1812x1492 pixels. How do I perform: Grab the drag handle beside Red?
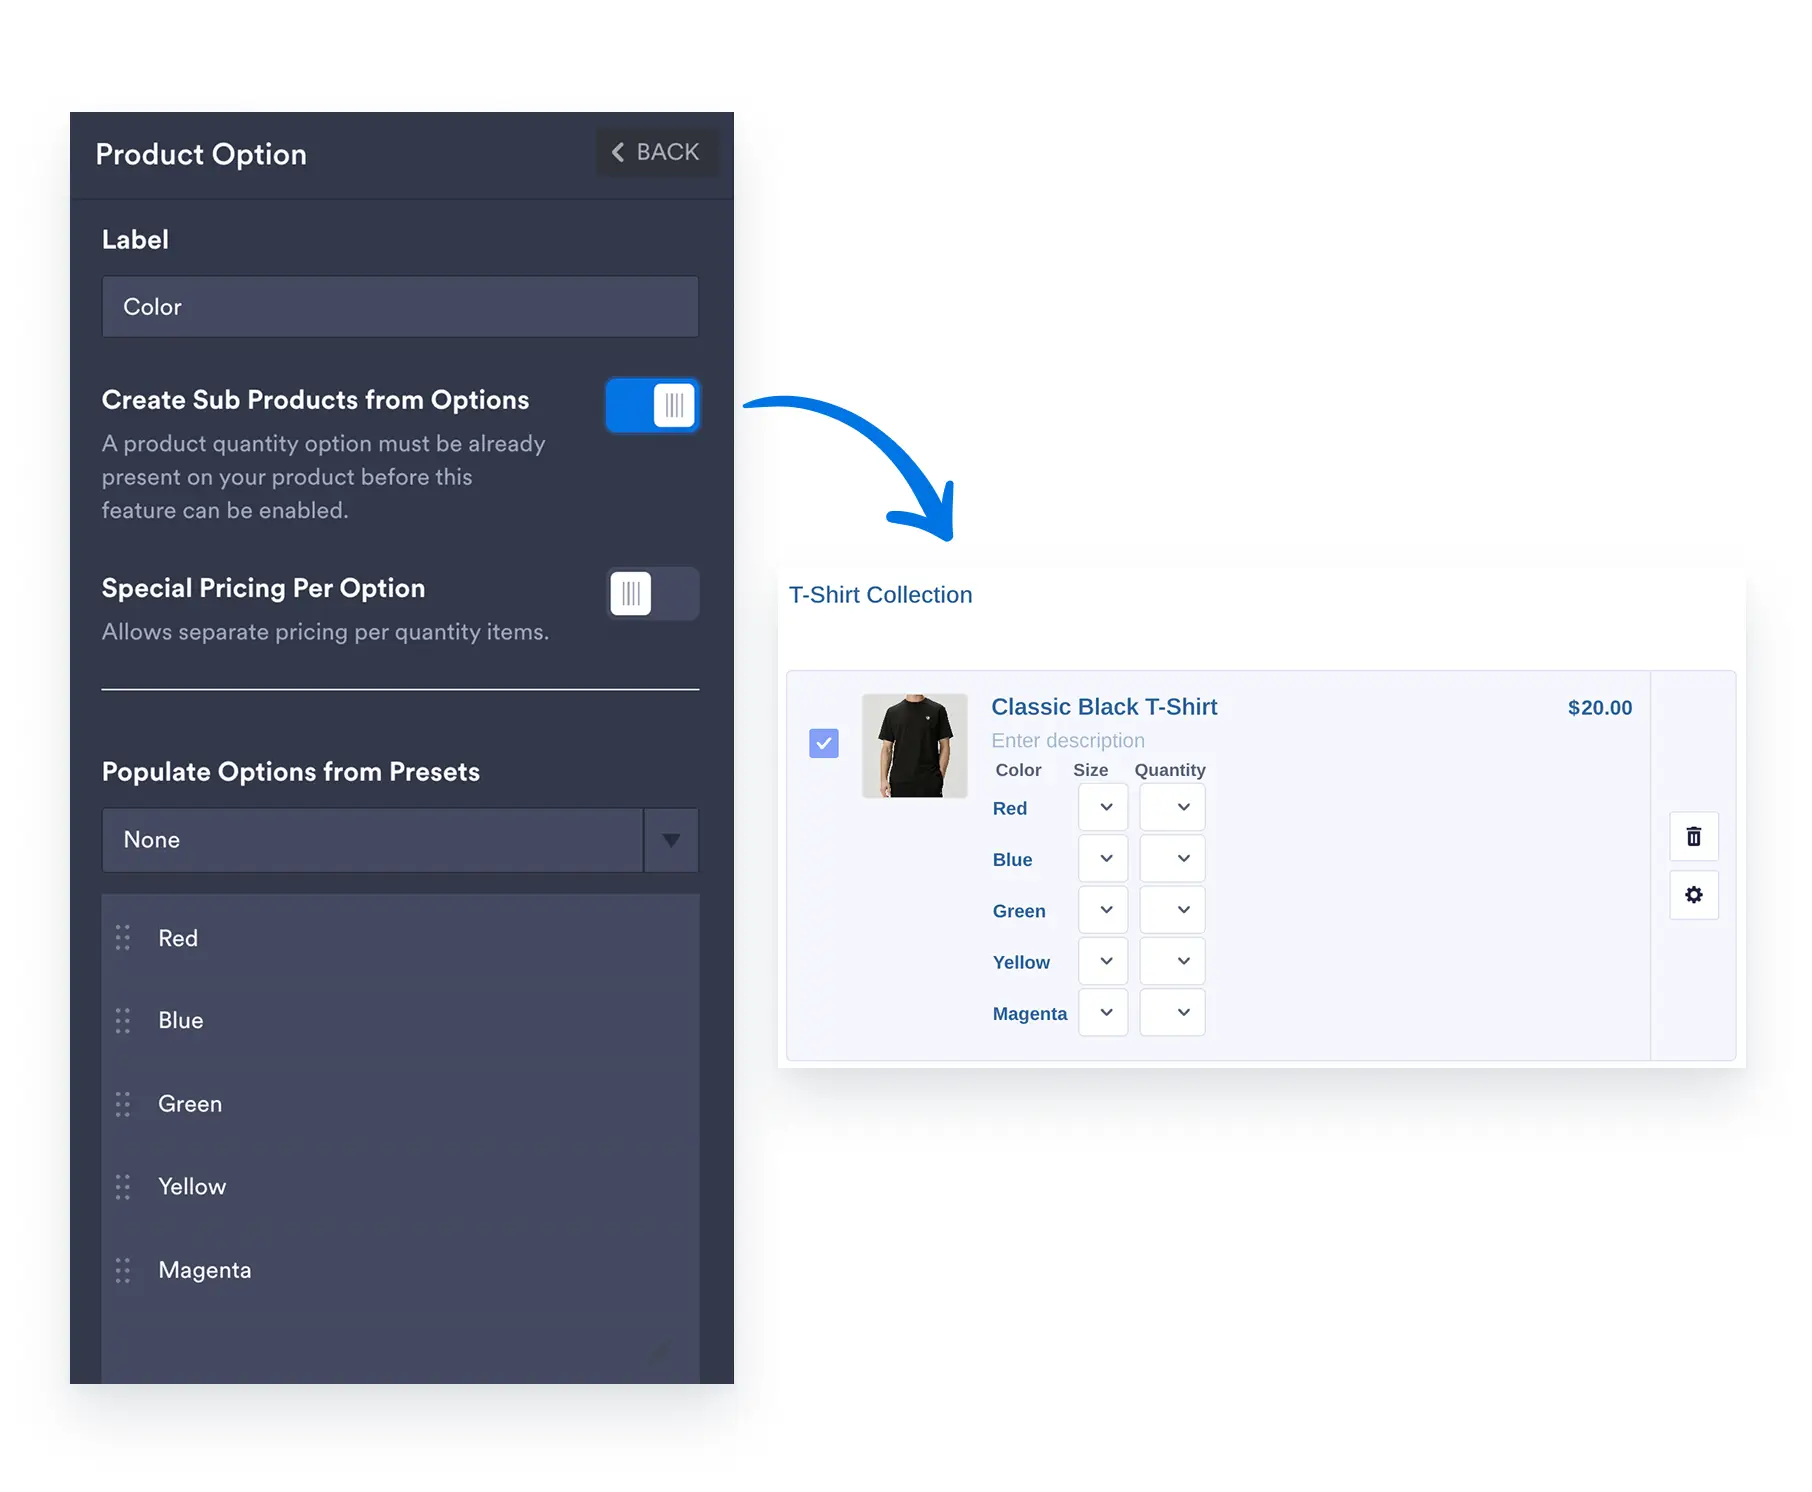tap(123, 938)
